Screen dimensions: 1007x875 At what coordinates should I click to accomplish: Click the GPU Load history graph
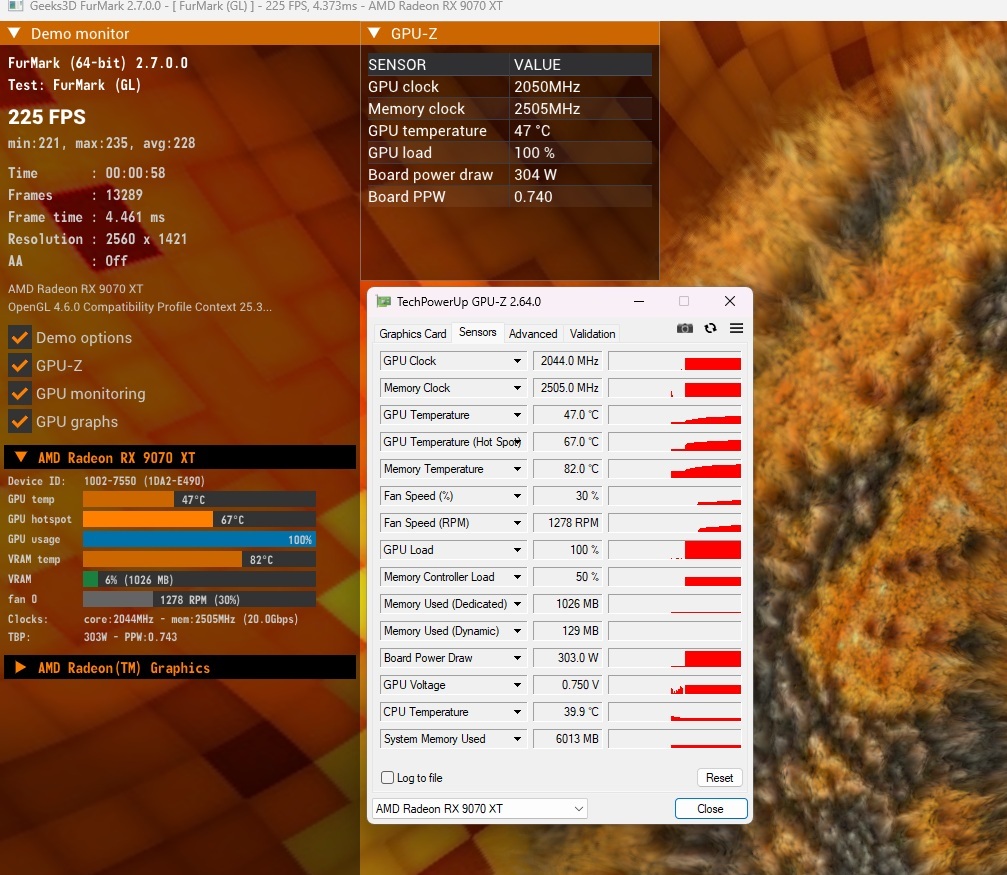[674, 550]
